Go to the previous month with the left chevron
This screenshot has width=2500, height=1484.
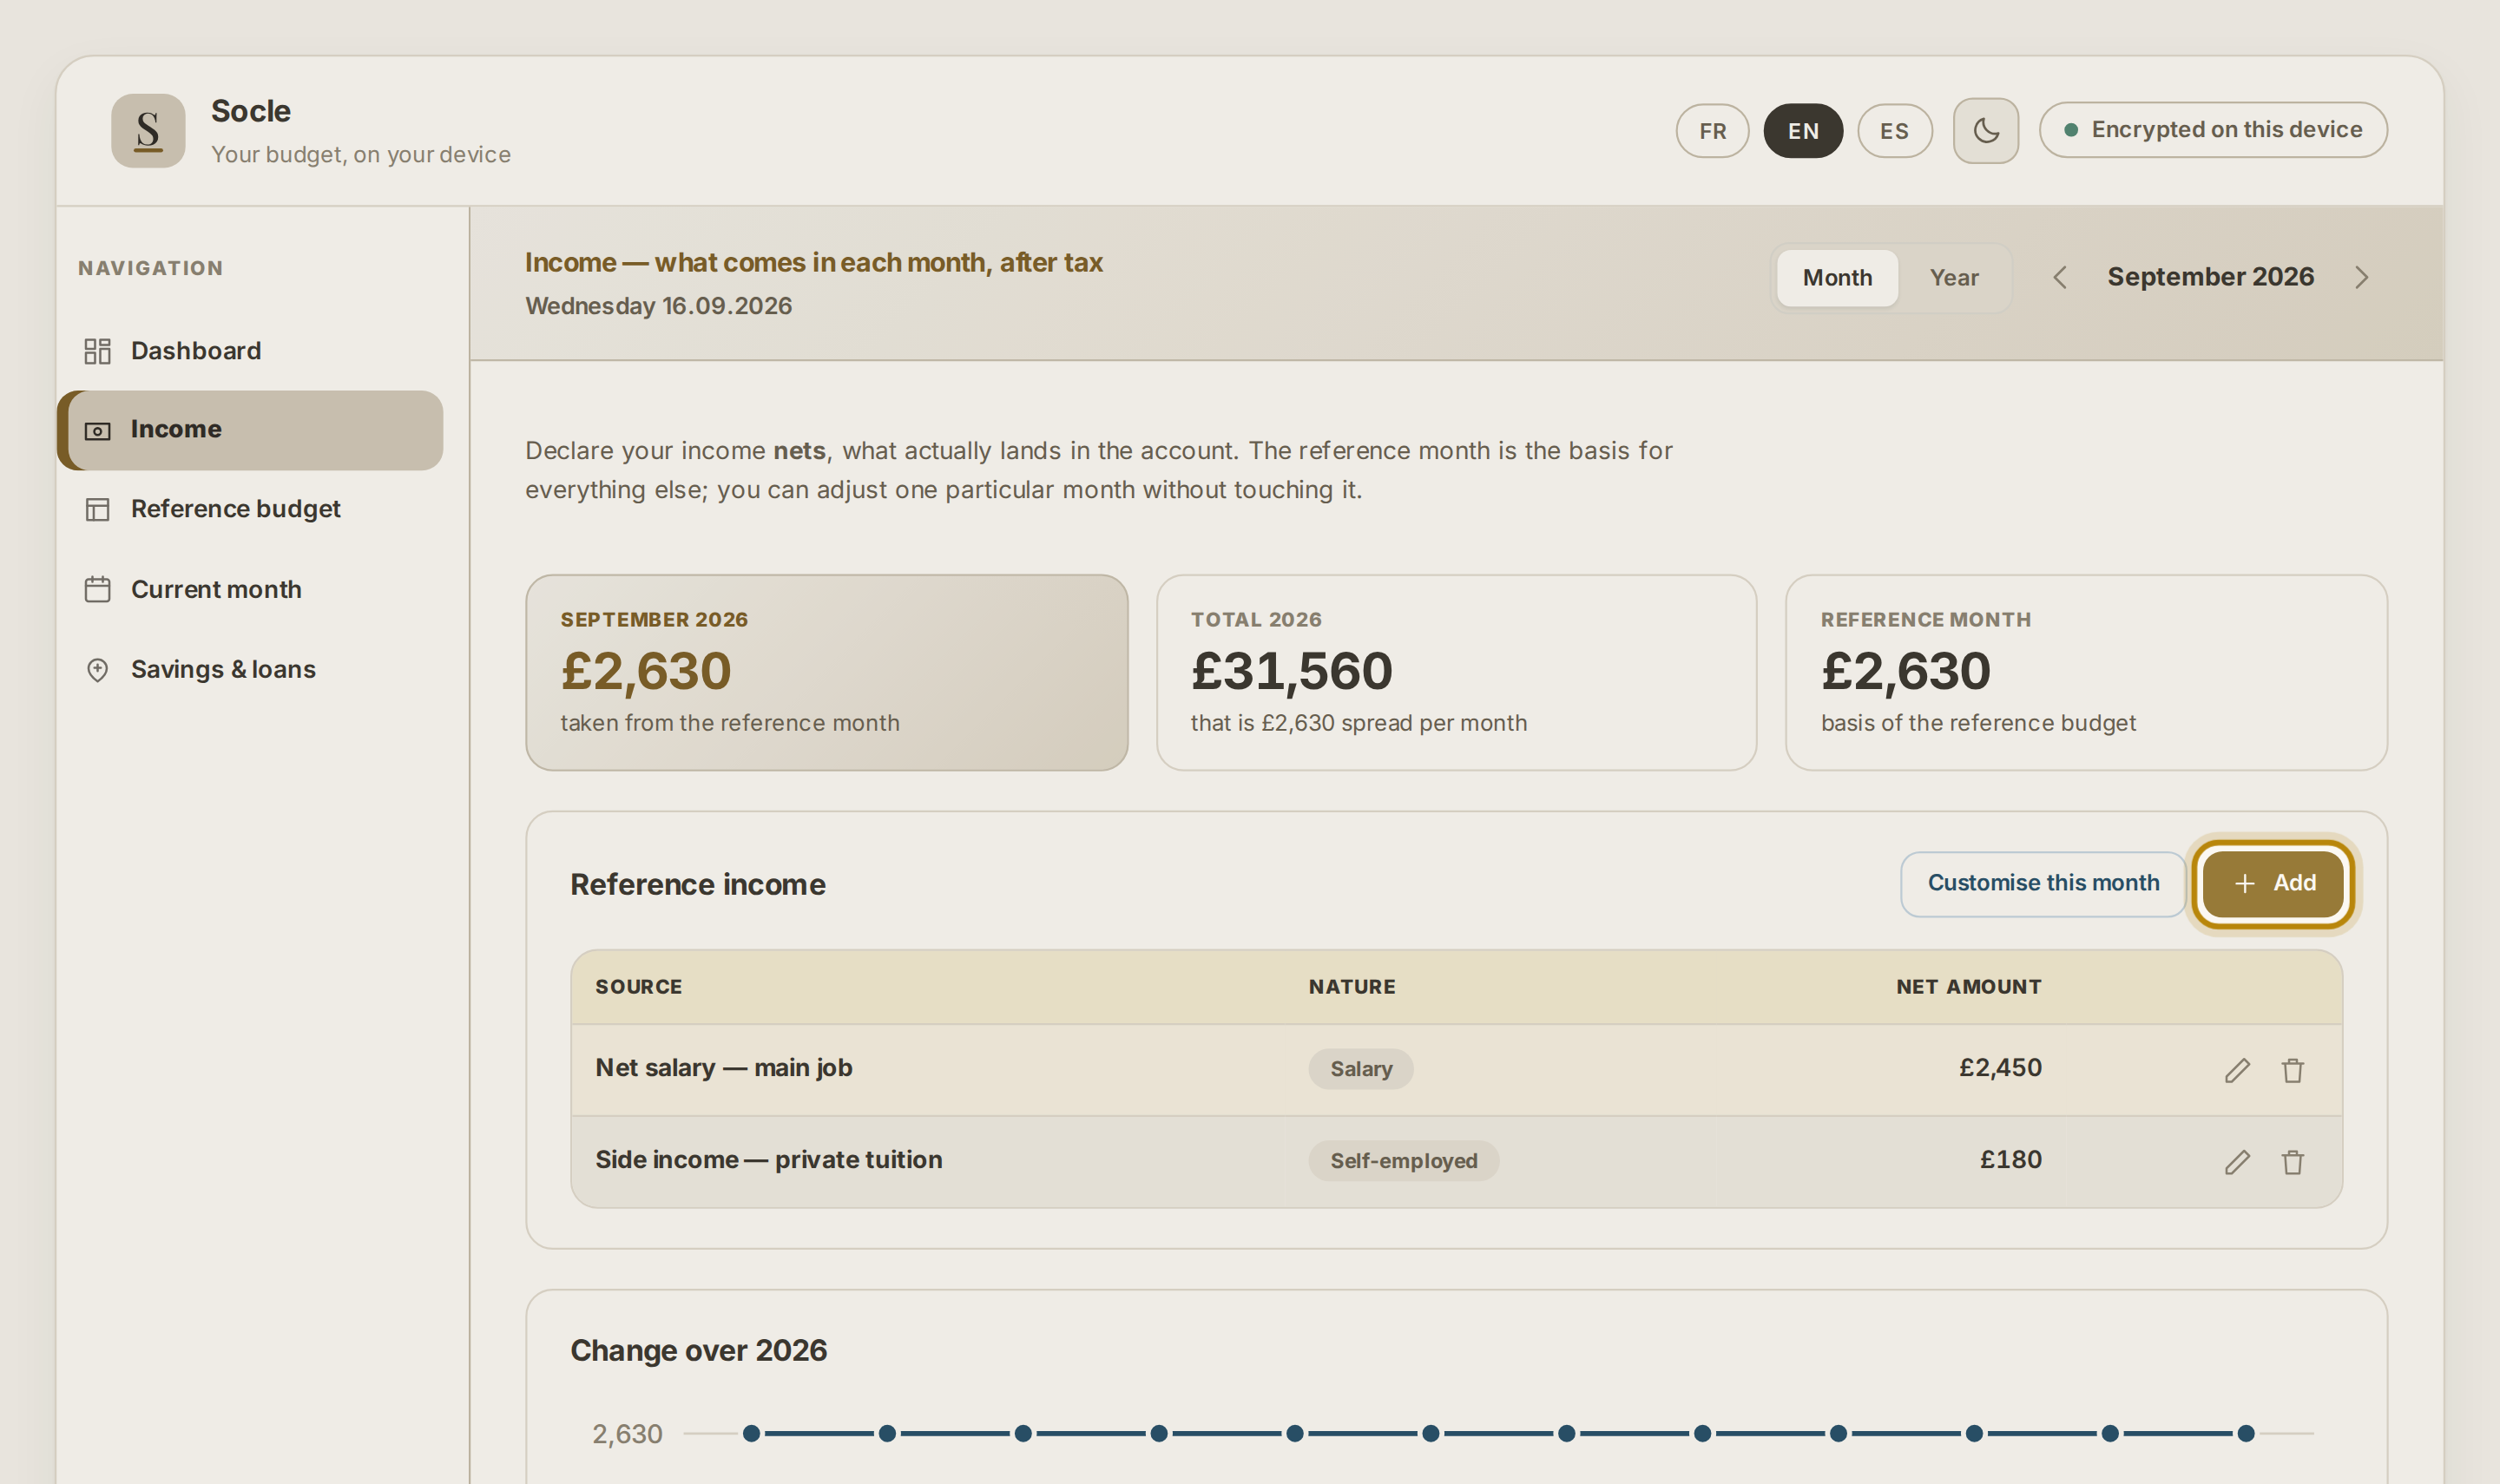point(2059,278)
